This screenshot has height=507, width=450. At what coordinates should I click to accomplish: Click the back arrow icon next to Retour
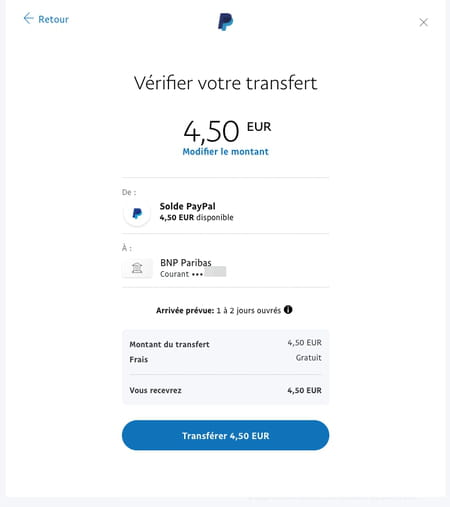point(29,18)
